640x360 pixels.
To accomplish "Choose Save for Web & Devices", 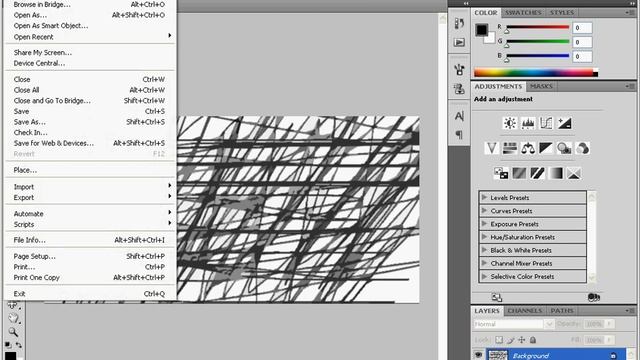I will pos(90,143).
